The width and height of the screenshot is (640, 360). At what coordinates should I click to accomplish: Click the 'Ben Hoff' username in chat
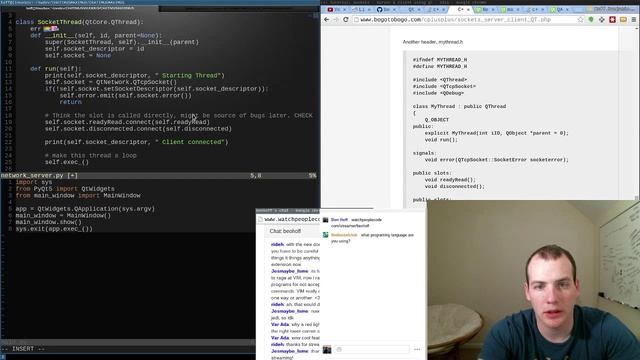click(x=339, y=220)
